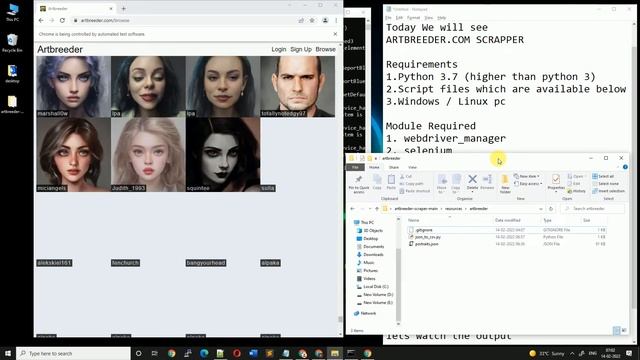Reload the Chrome page
640x360 pixels.
coord(62,20)
